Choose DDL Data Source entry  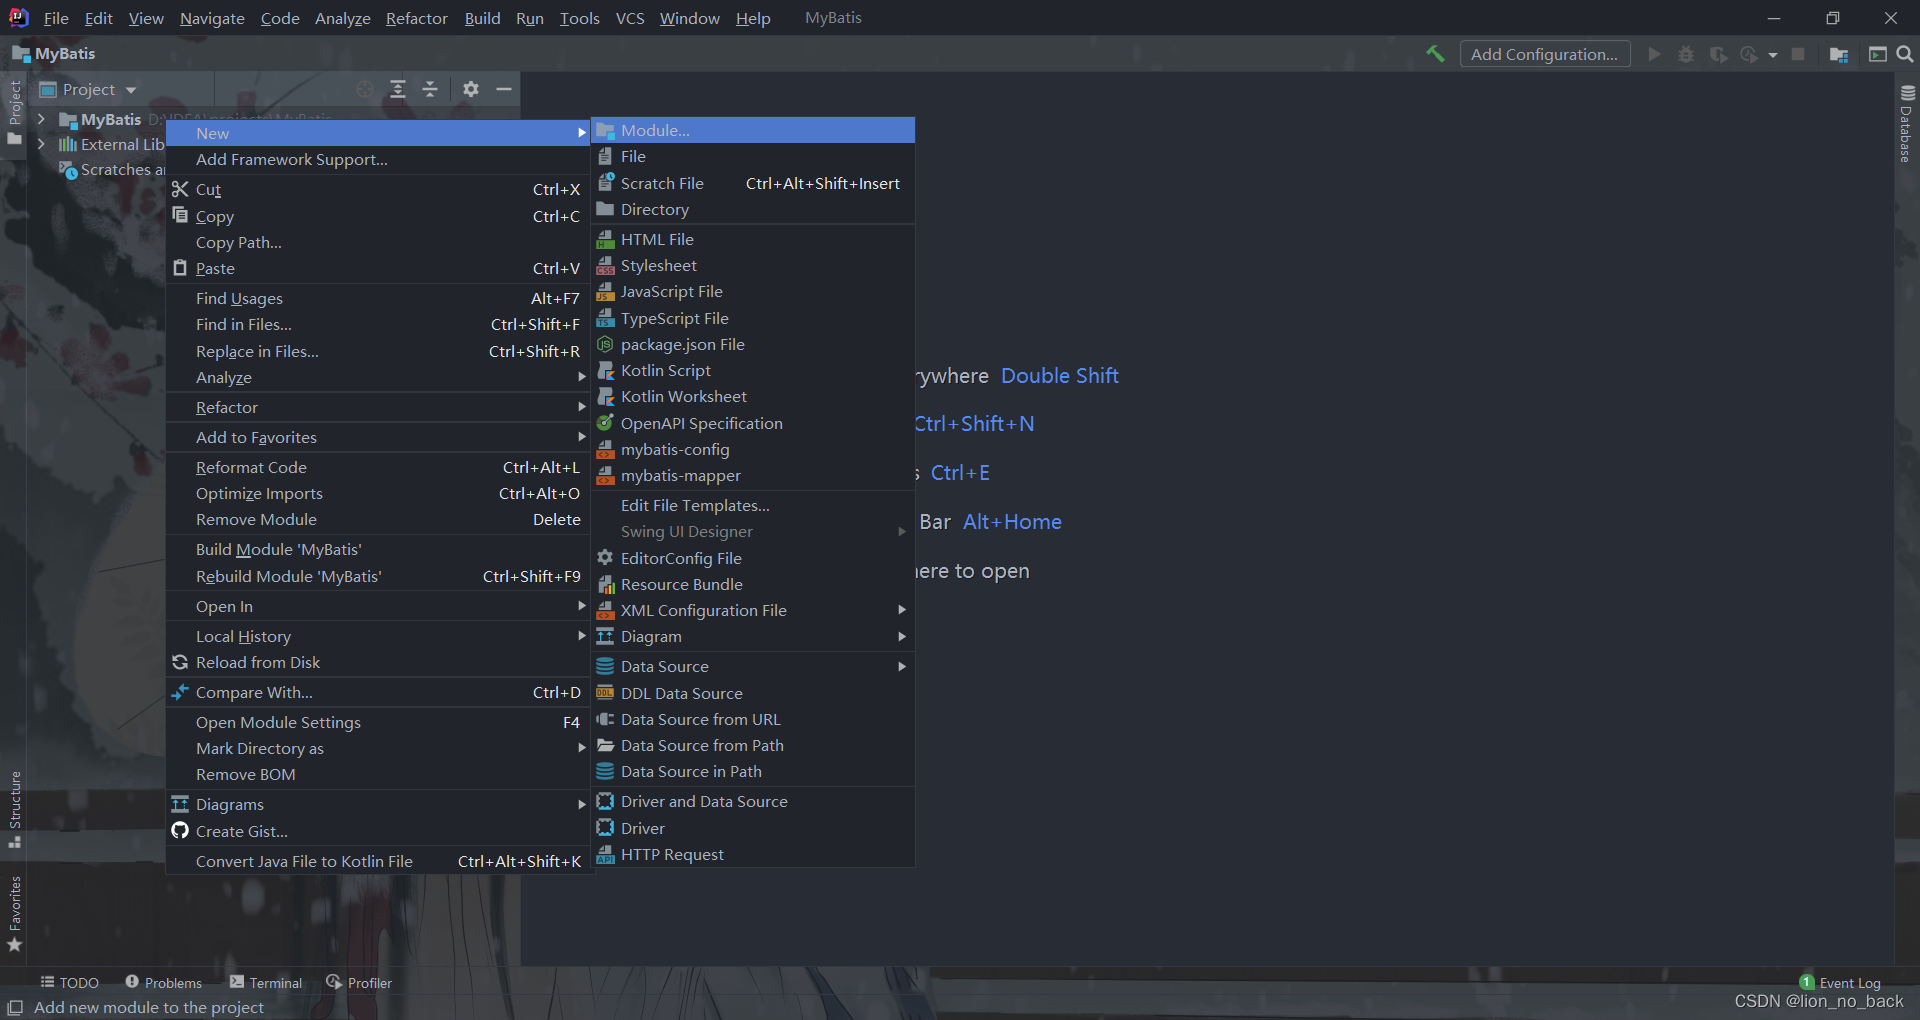[x=754, y=693]
